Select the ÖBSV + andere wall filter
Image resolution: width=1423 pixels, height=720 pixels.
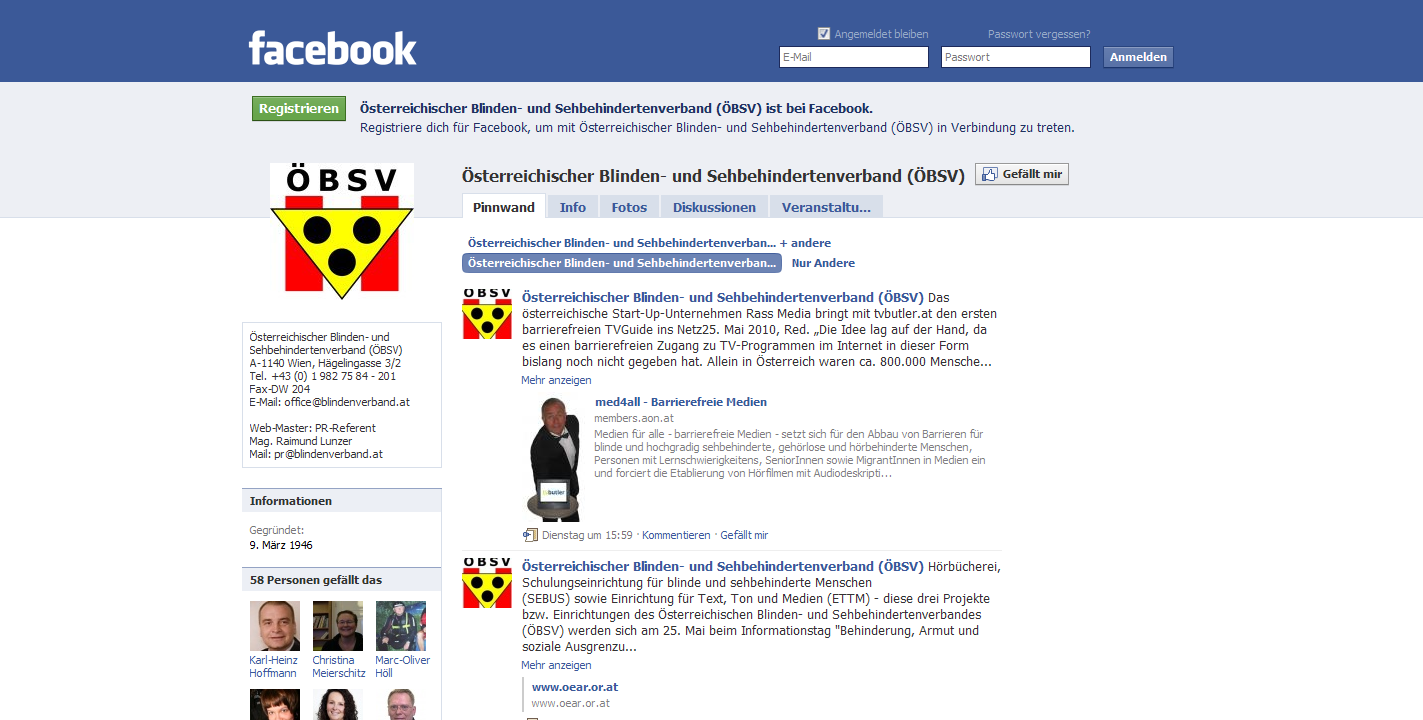pyautogui.click(x=649, y=243)
